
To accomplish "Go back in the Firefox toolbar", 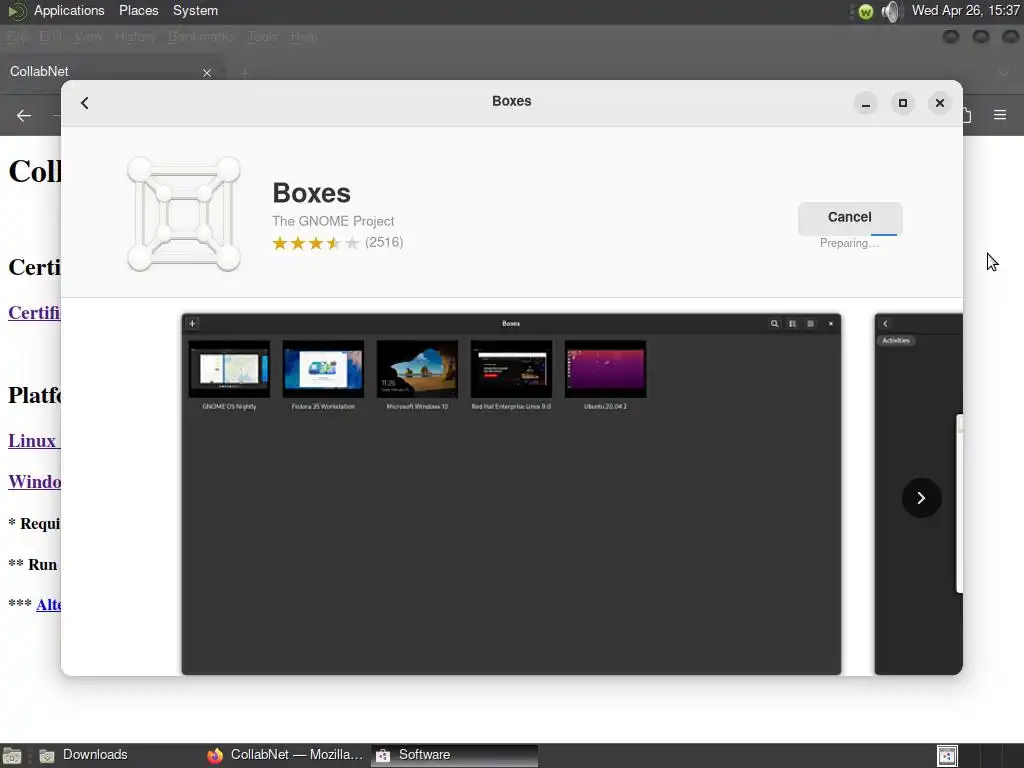I will (24, 116).
